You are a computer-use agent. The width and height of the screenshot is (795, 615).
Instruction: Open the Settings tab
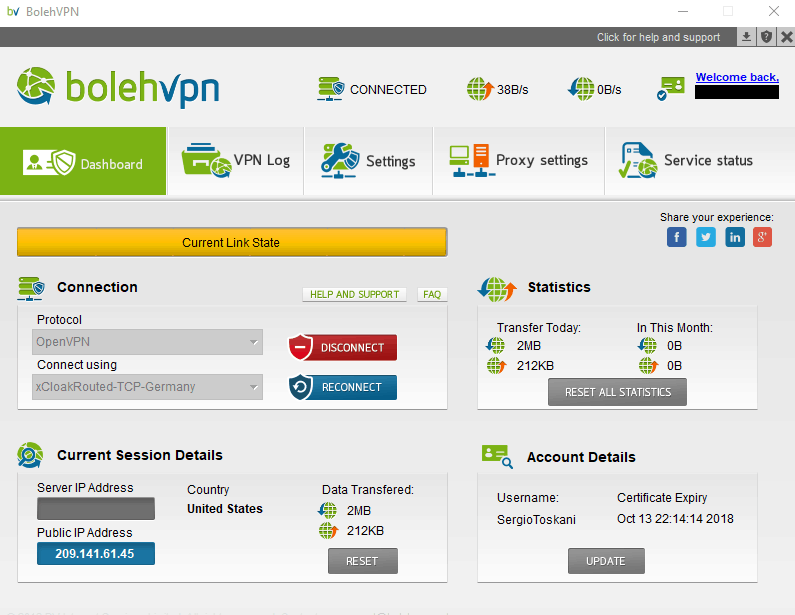[368, 161]
